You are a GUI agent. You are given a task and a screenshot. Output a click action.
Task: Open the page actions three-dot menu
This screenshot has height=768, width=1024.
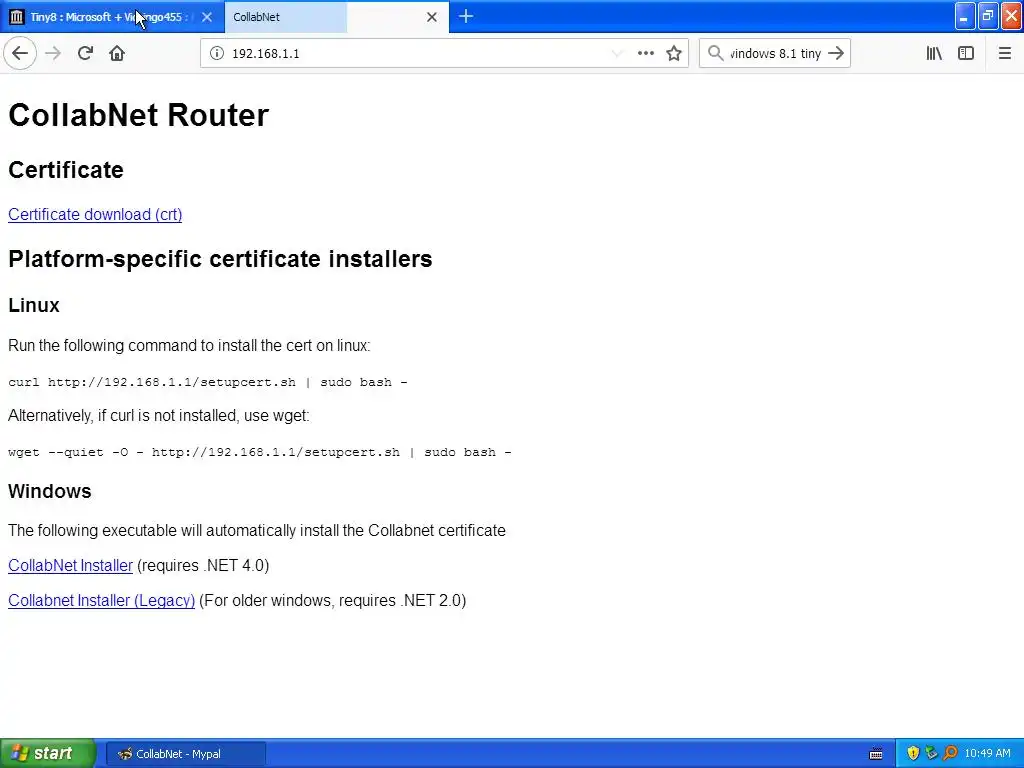[x=645, y=53]
